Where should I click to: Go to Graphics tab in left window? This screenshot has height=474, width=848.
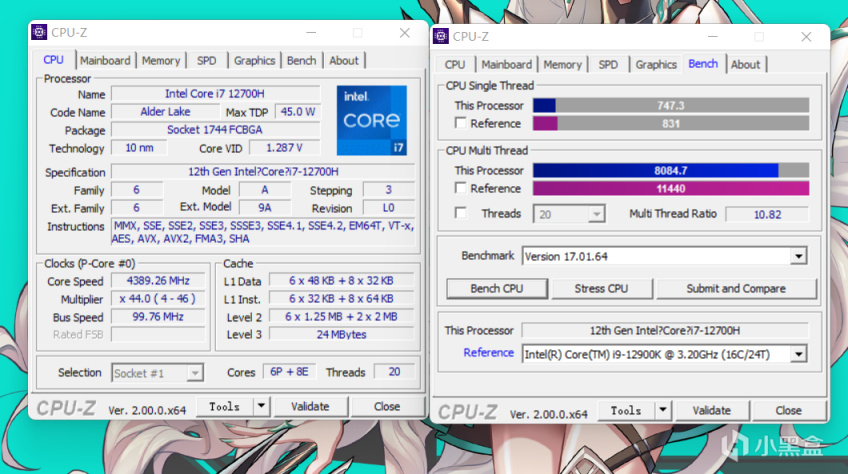(x=254, y=61)
